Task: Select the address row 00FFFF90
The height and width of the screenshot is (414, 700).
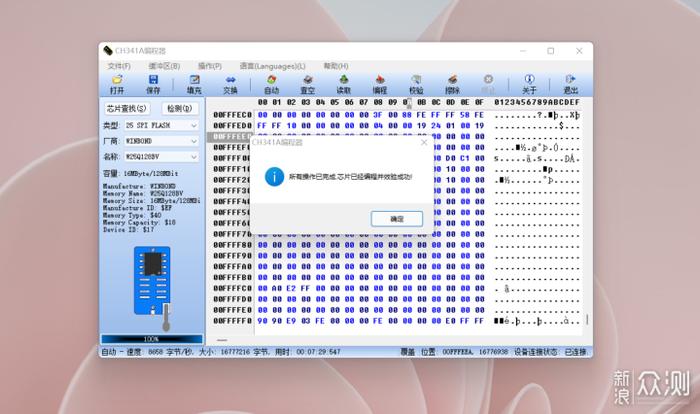Action: [x=232, y=256]
